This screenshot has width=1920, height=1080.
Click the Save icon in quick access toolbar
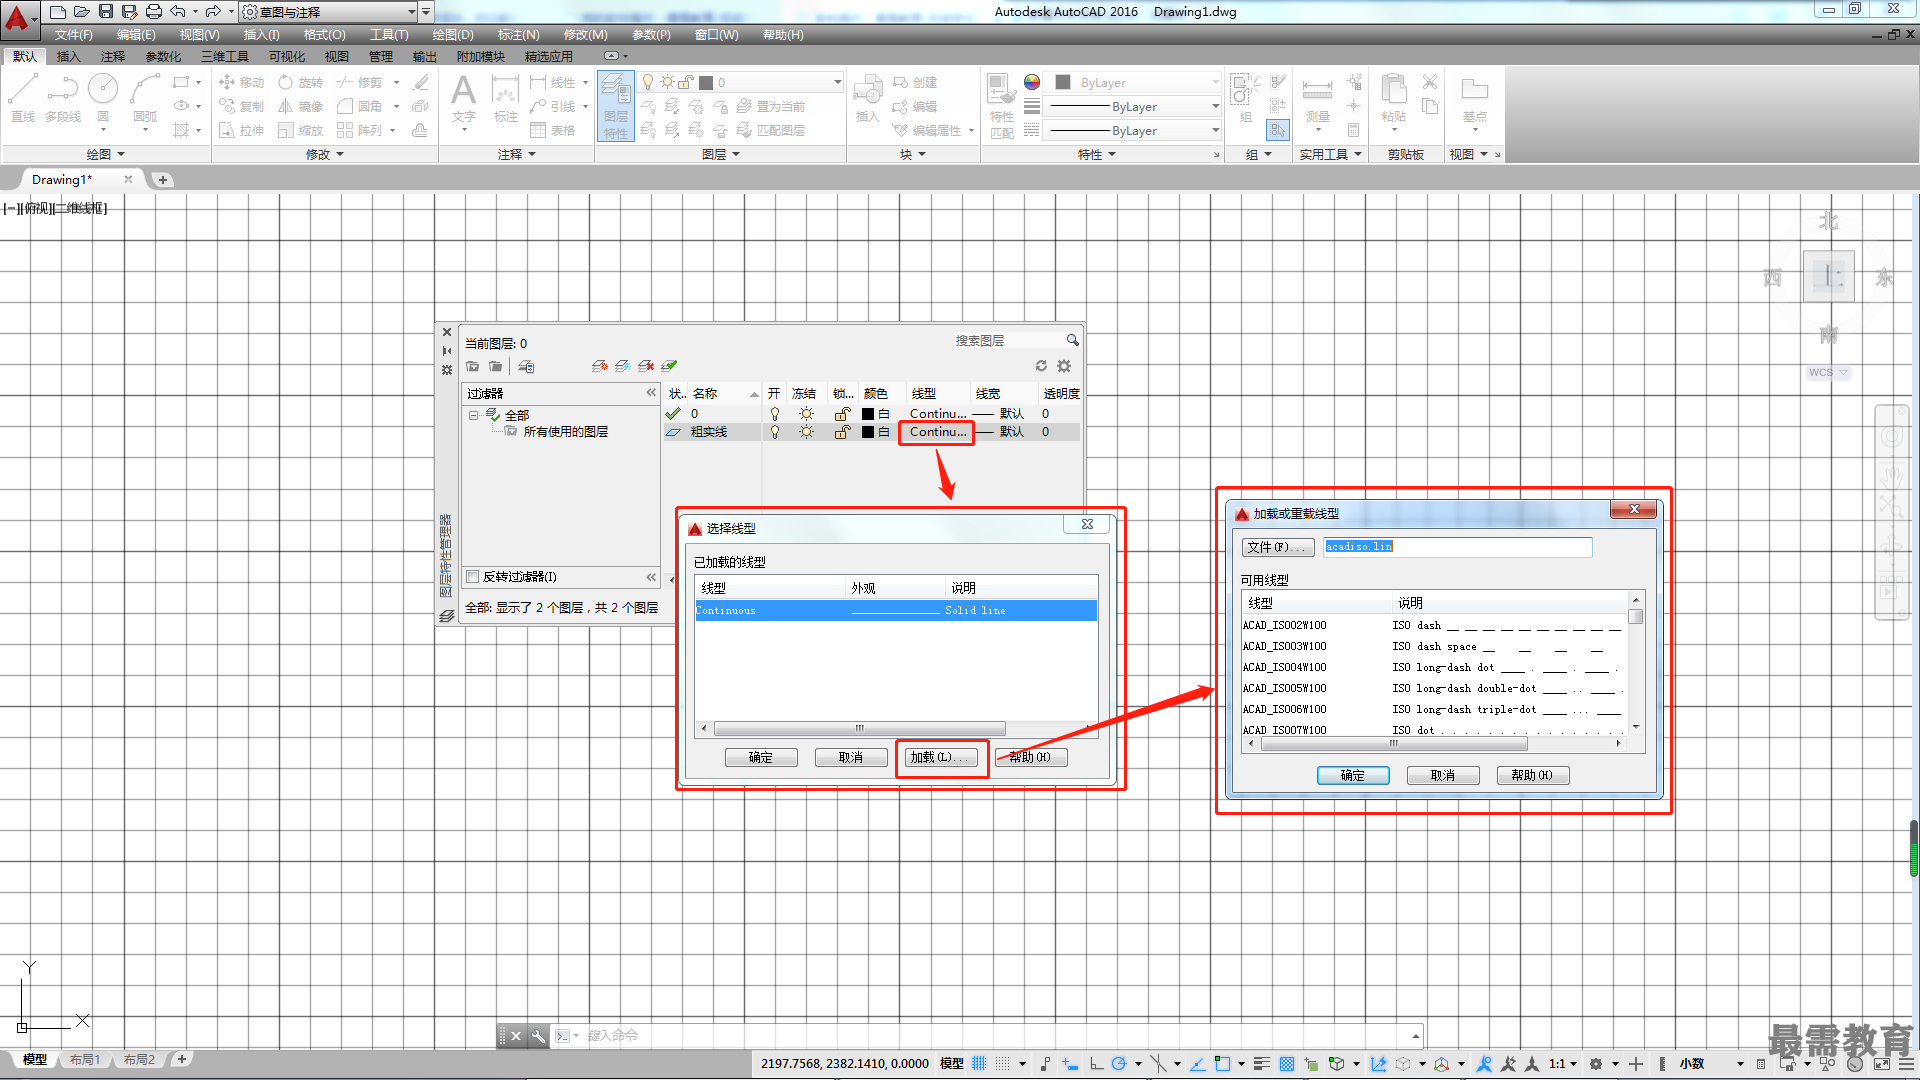(x=106, y=12)
